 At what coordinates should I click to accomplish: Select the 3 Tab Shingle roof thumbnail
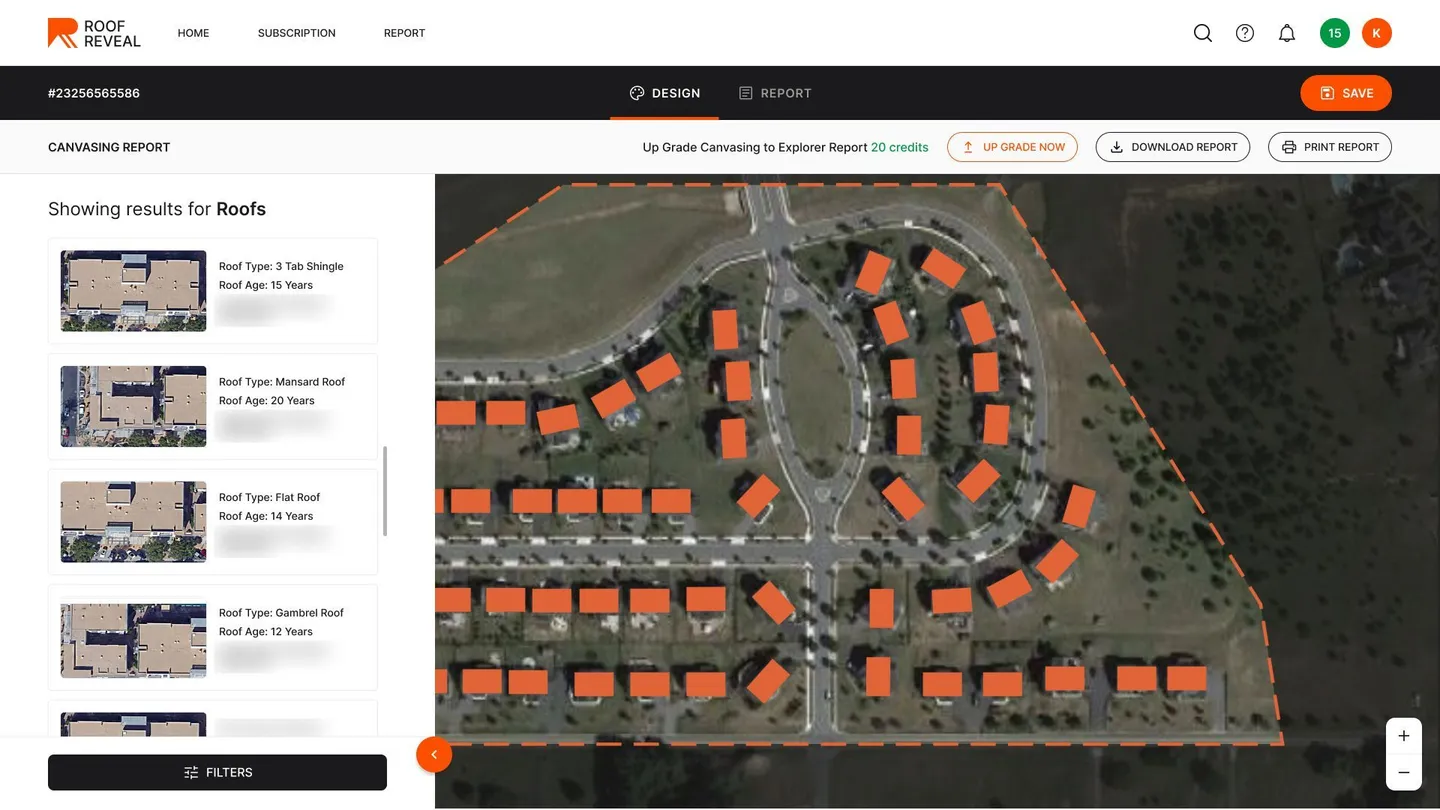(133, 291)
